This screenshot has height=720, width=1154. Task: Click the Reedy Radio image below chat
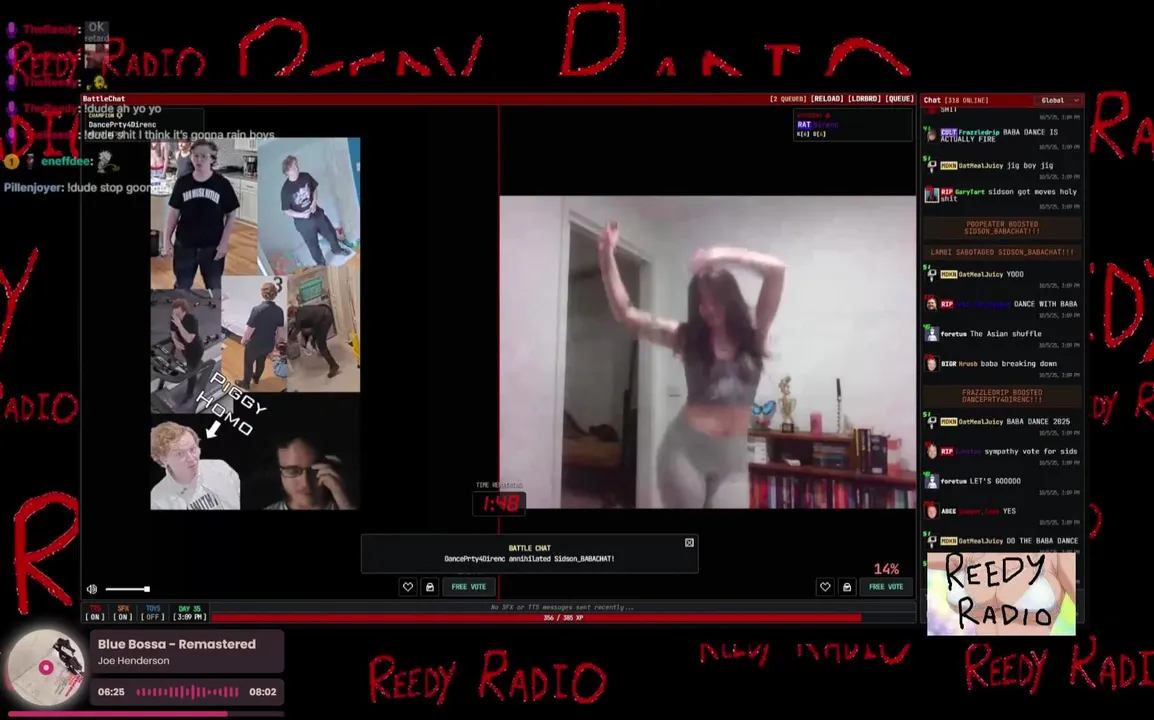[1001, 593]
